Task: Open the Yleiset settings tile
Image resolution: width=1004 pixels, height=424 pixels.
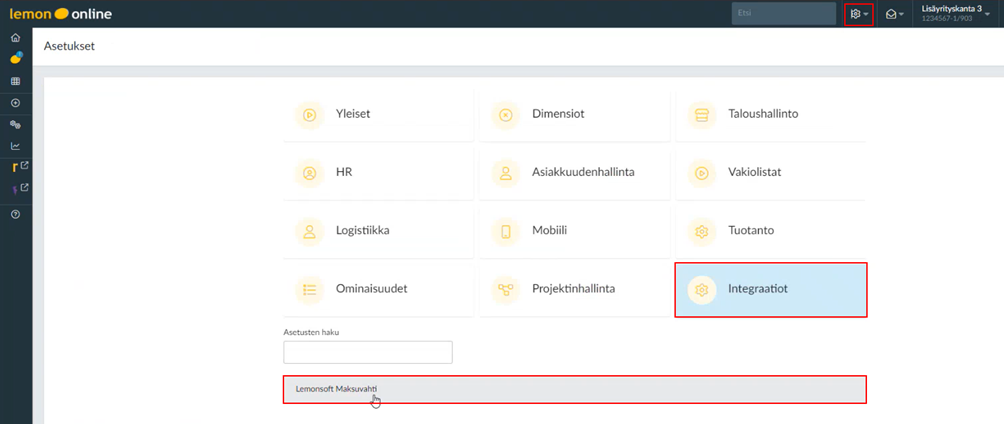Action: coord(379,114)
